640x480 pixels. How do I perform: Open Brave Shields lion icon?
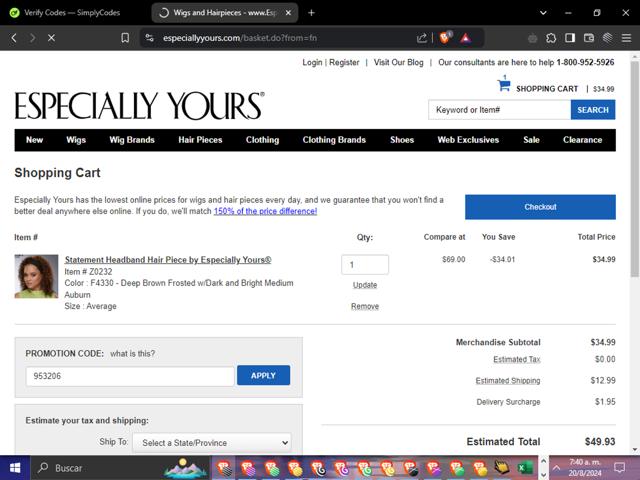(445, 38)
